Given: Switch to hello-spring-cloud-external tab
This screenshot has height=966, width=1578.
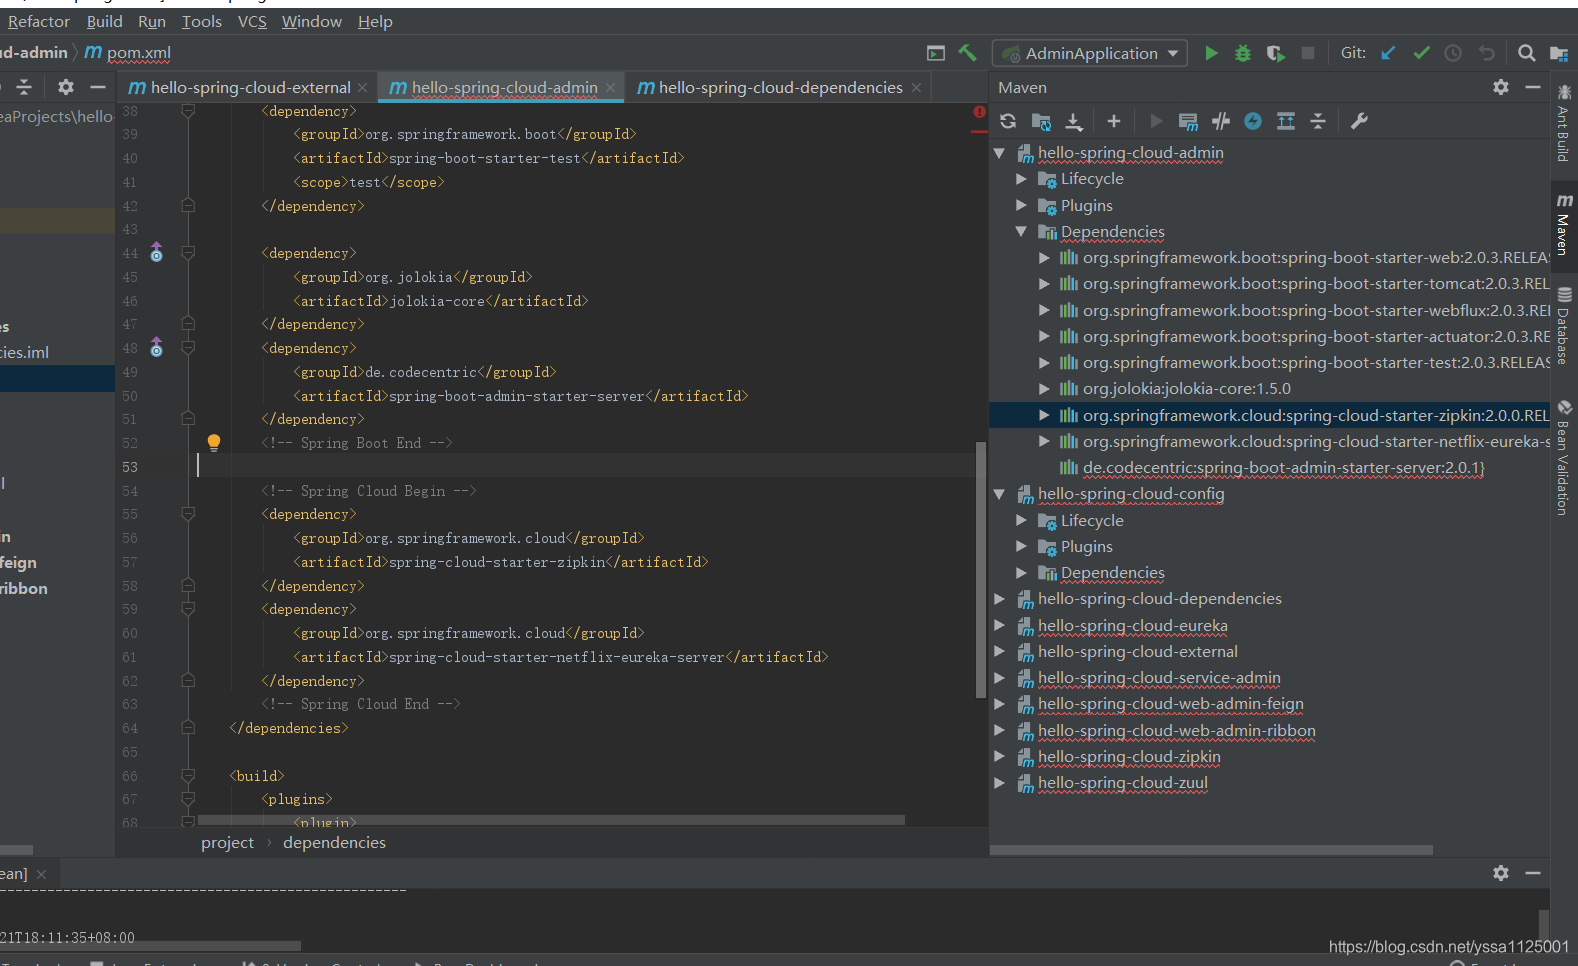Looking at the screenshot, I should 248,88.
